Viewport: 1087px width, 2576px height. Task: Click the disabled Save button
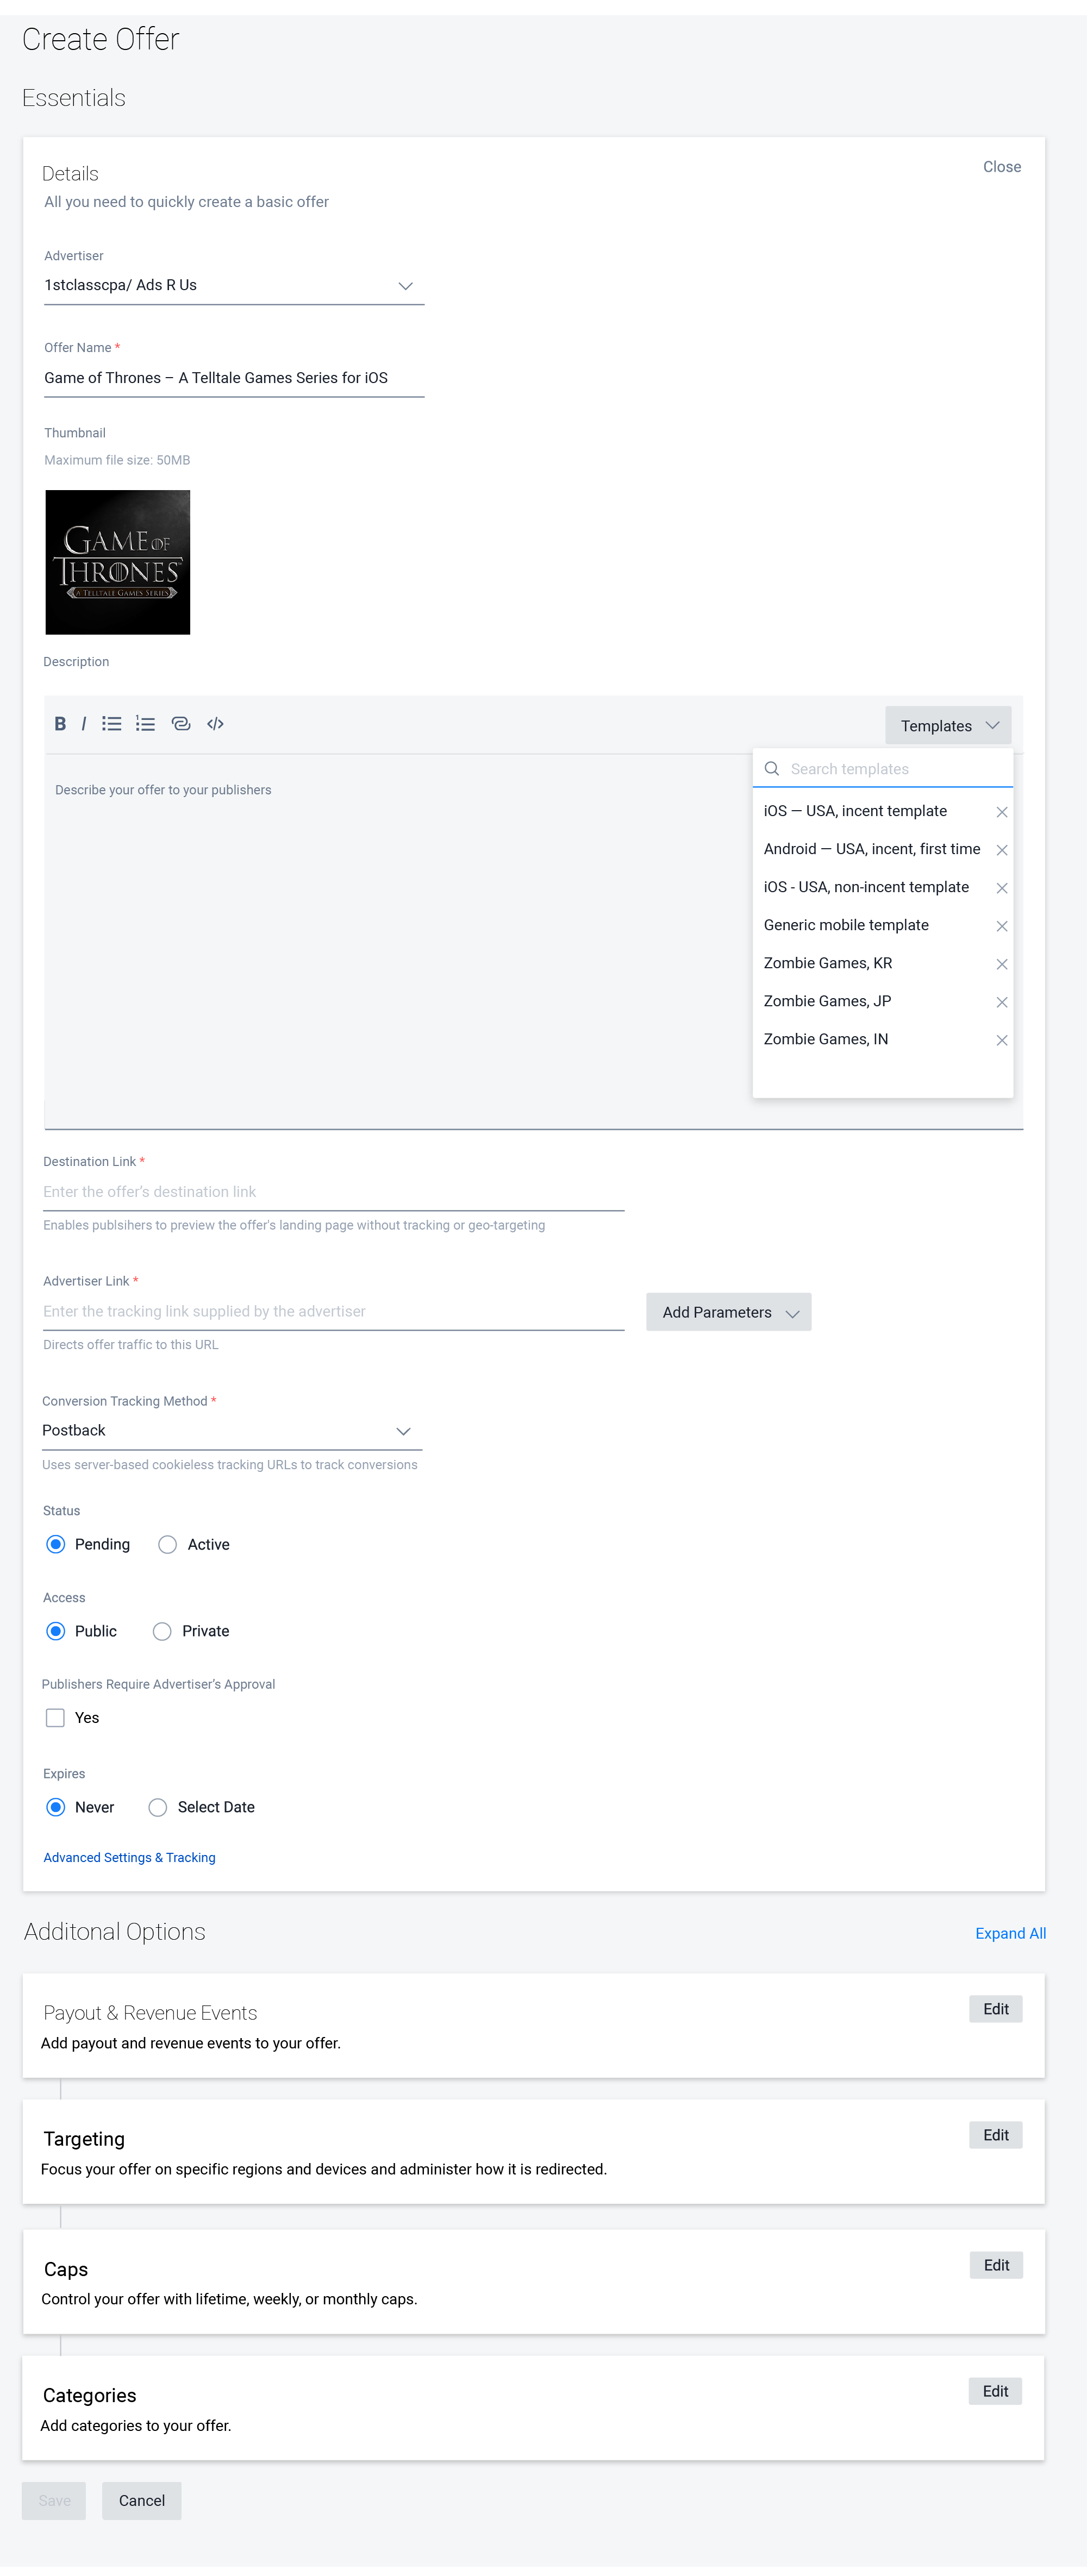coord(54,2501)
